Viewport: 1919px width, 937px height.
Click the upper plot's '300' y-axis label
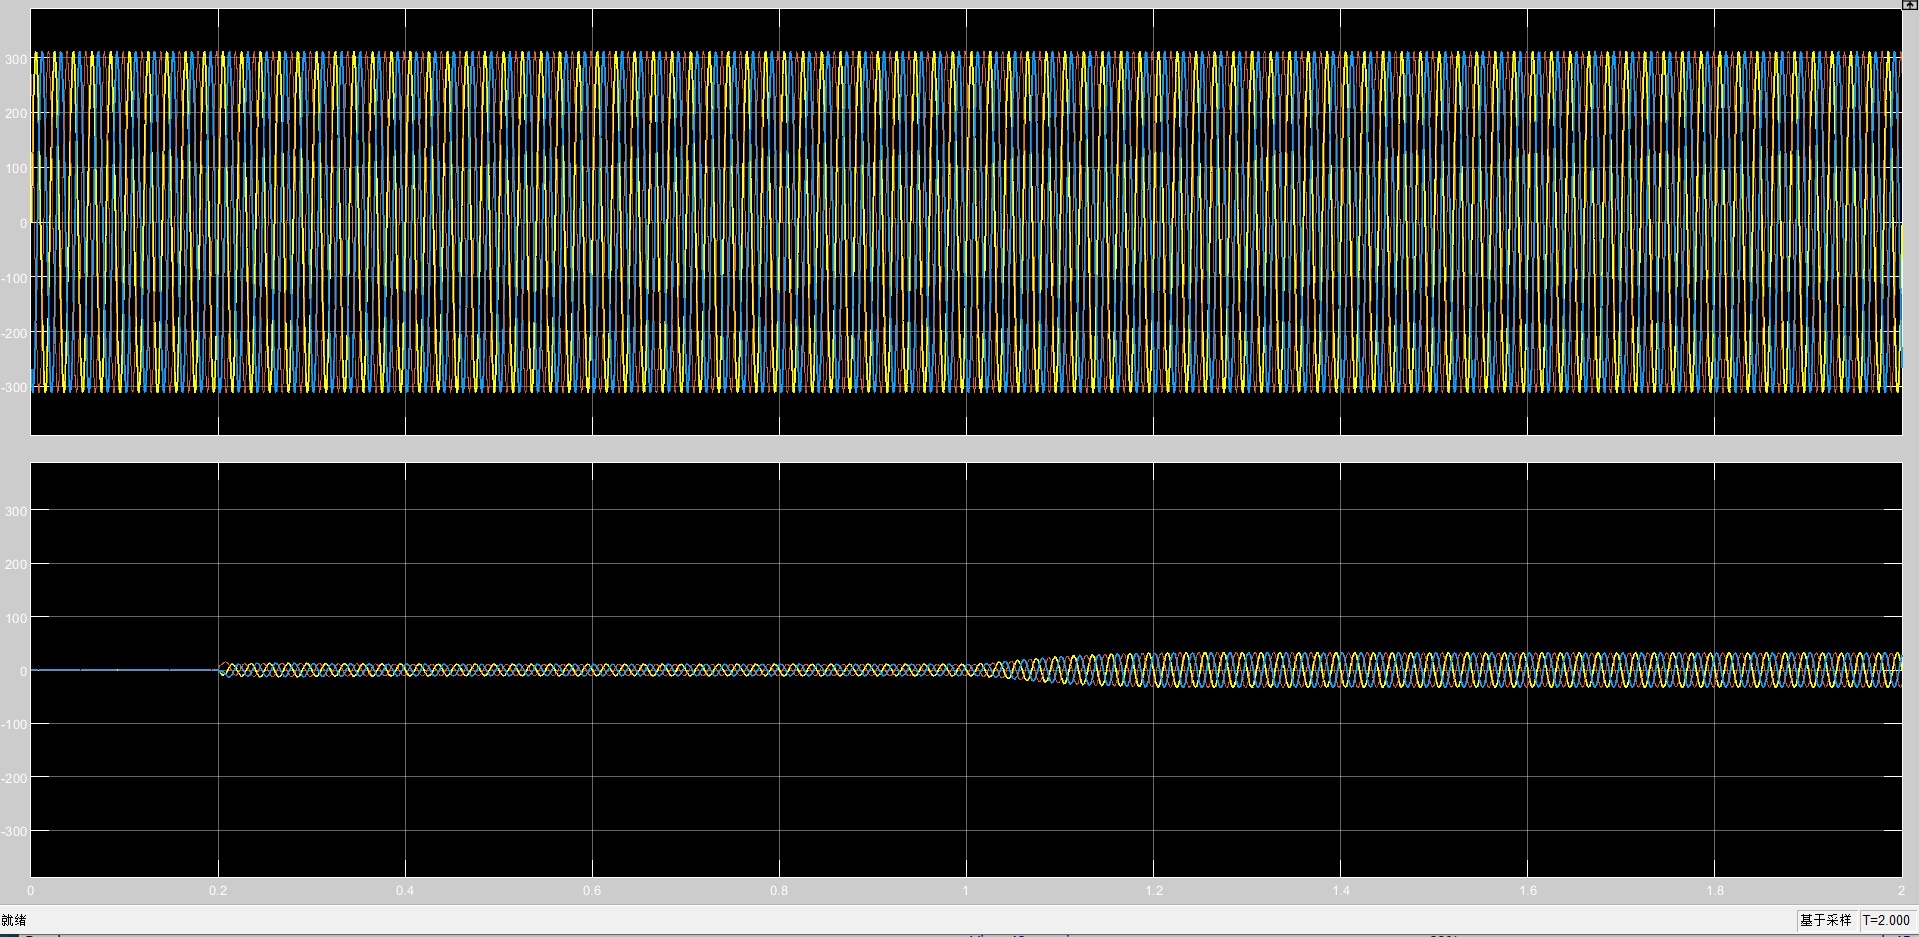(x=17, y=59)
